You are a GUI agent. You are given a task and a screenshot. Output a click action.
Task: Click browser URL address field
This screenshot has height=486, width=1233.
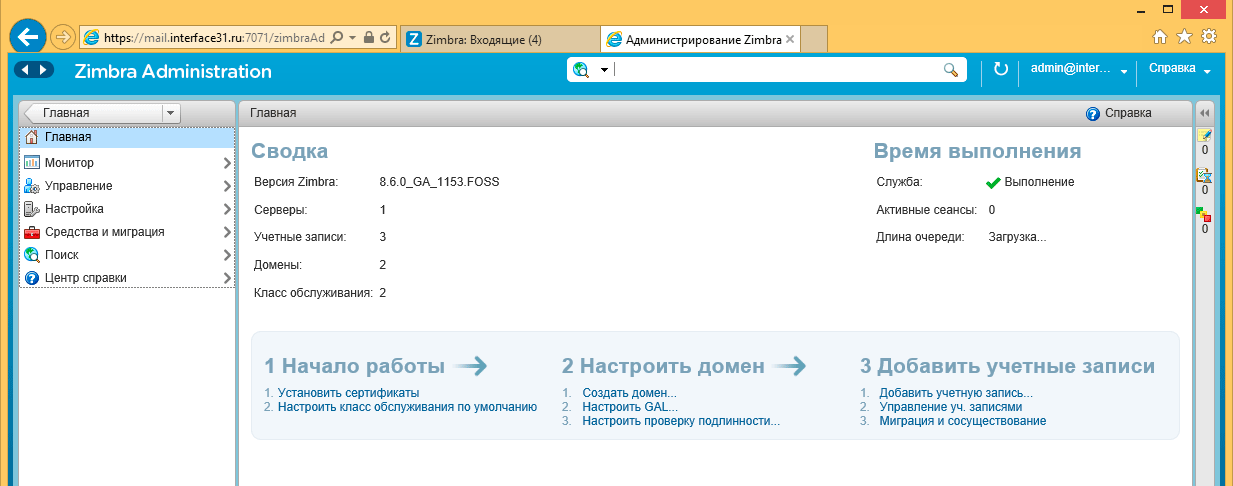tap(214, 37)
